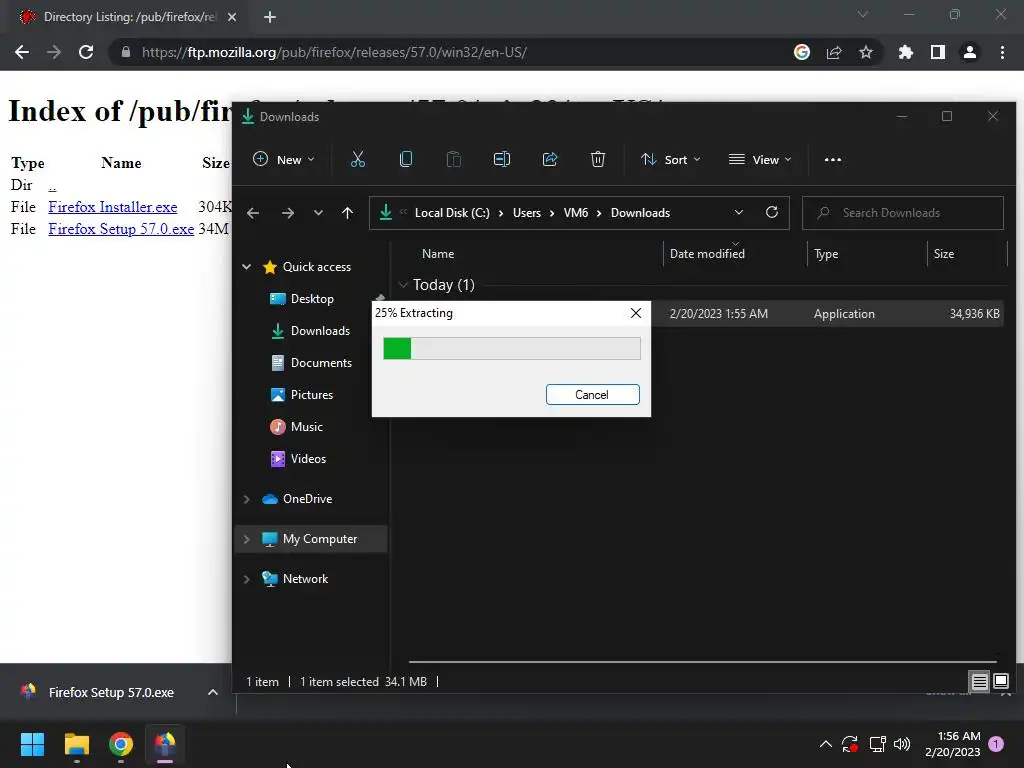Click the Share icon in Explorer toolbar
Image resolution: width=1024 pixels, height=768 pixels.
(x=550, y=159)
